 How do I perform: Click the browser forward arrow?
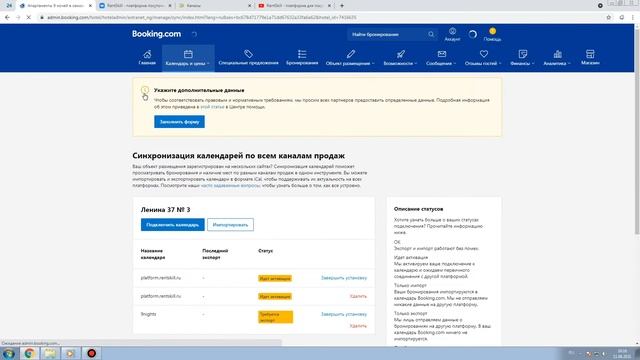click(x=18, y=18)
